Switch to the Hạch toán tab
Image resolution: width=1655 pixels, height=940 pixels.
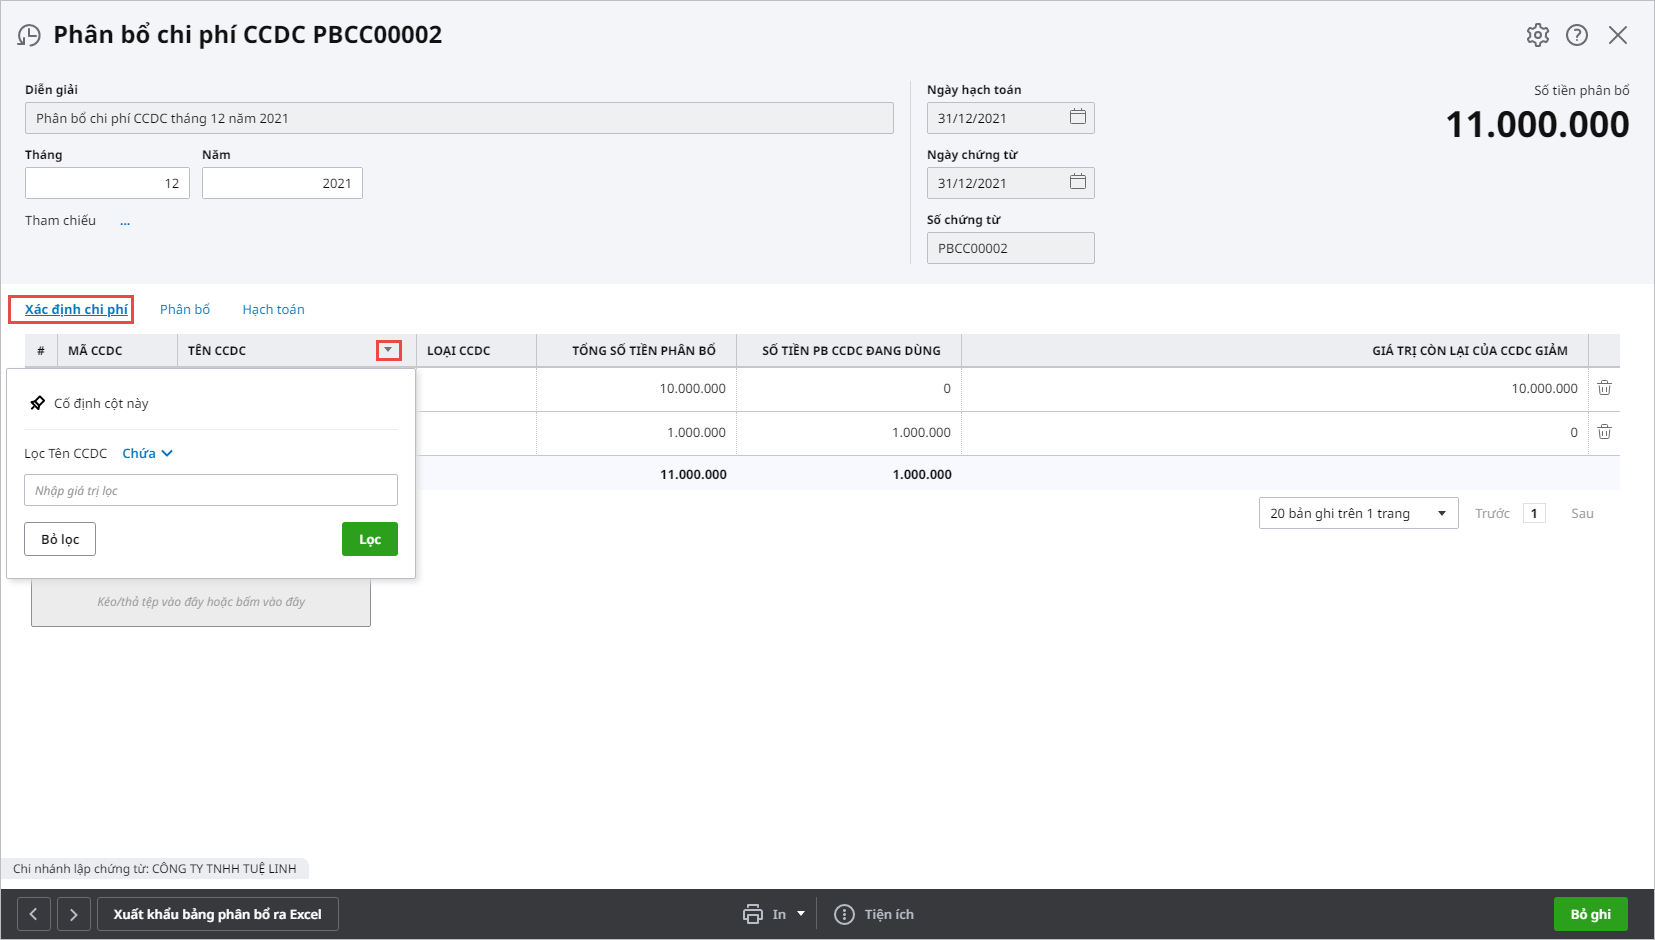click(273, 309)
